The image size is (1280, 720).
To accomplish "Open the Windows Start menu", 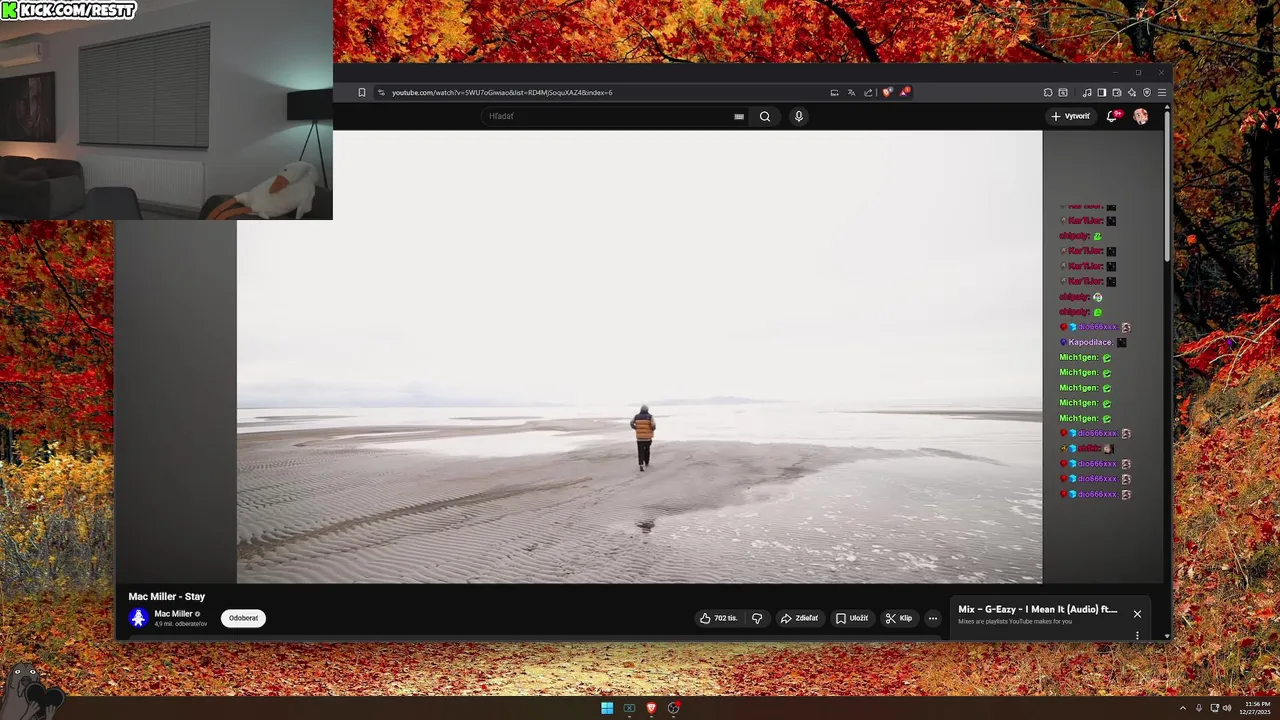I will [x=607, y=708].
